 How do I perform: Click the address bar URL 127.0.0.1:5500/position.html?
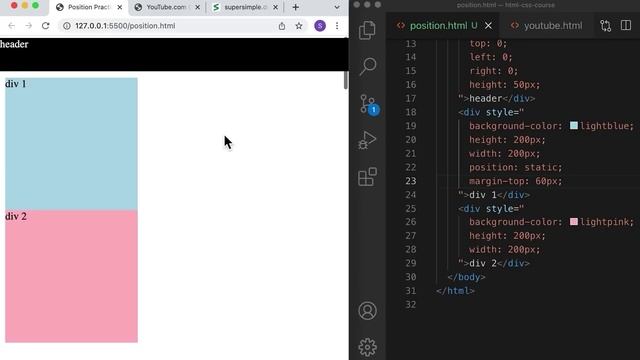[125, 26]
